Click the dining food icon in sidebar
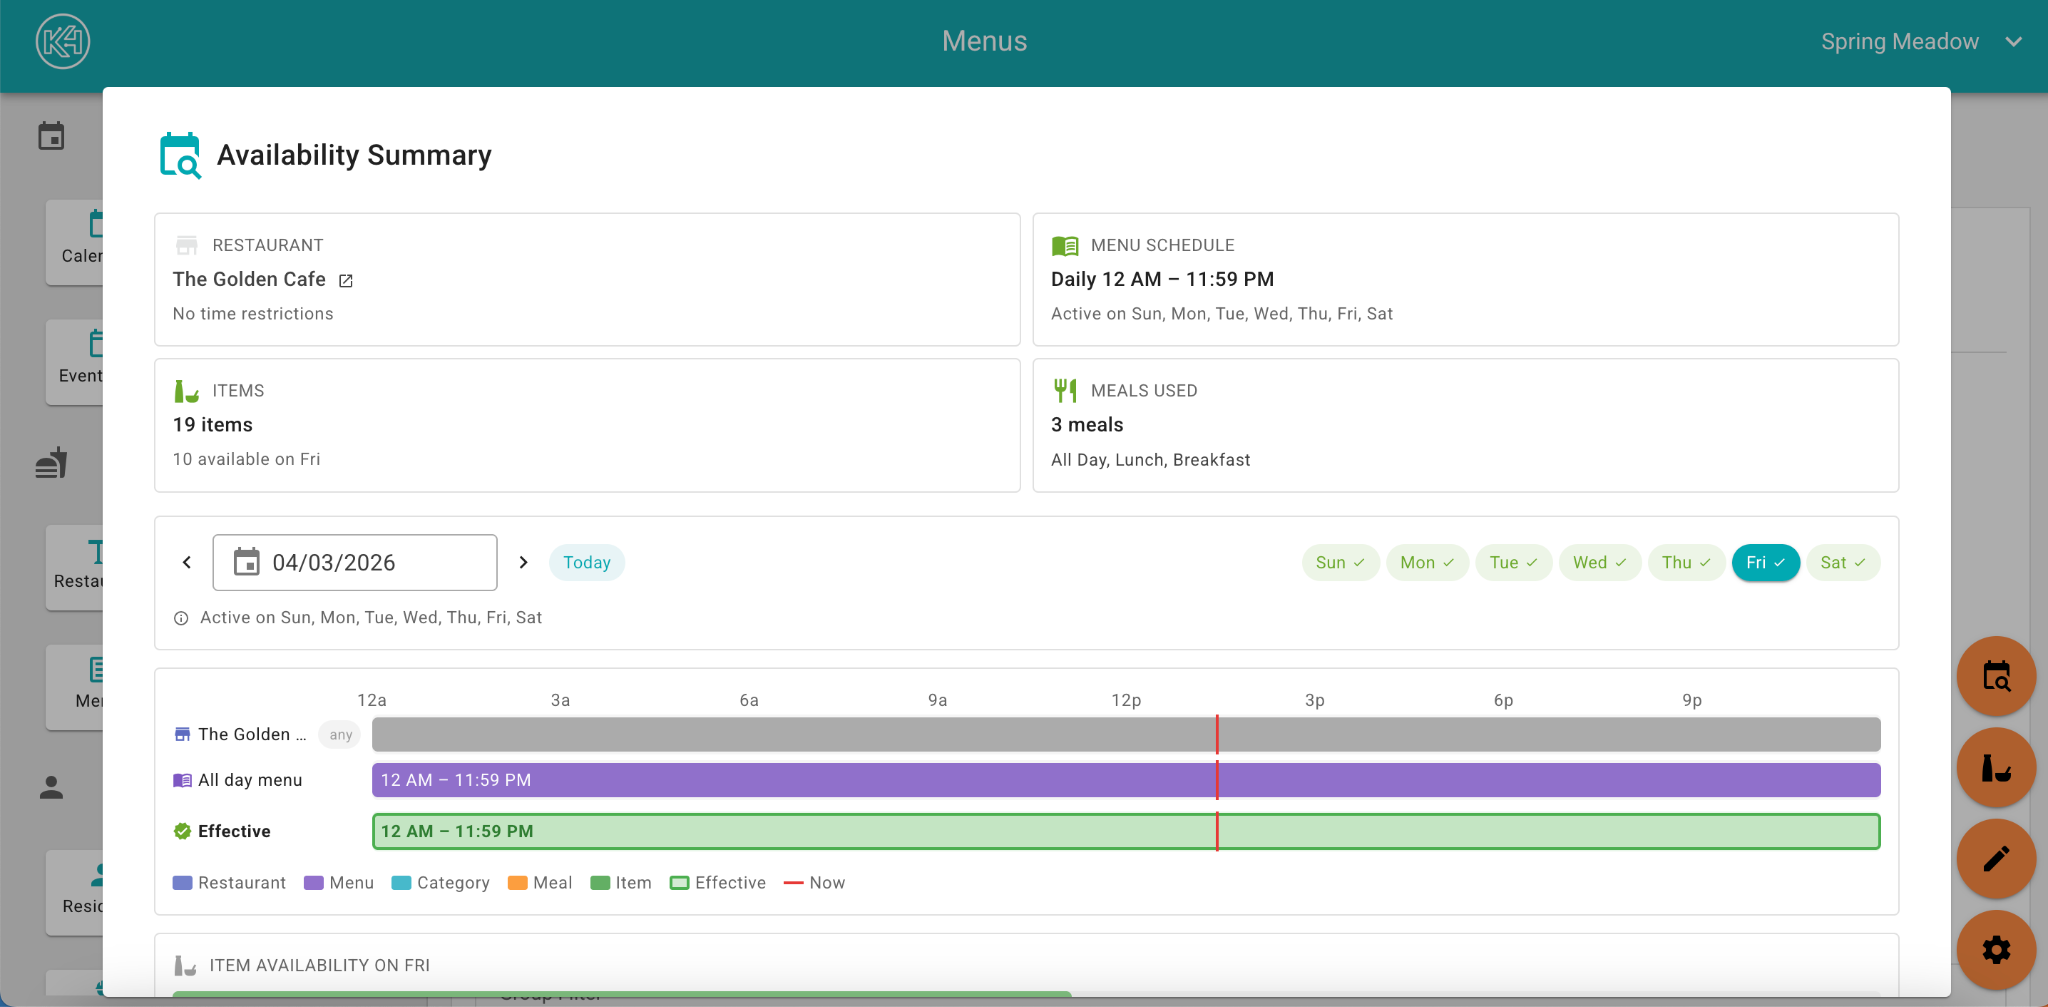2048x1007 pixels. pyautogui.click(x=51, y=463)
